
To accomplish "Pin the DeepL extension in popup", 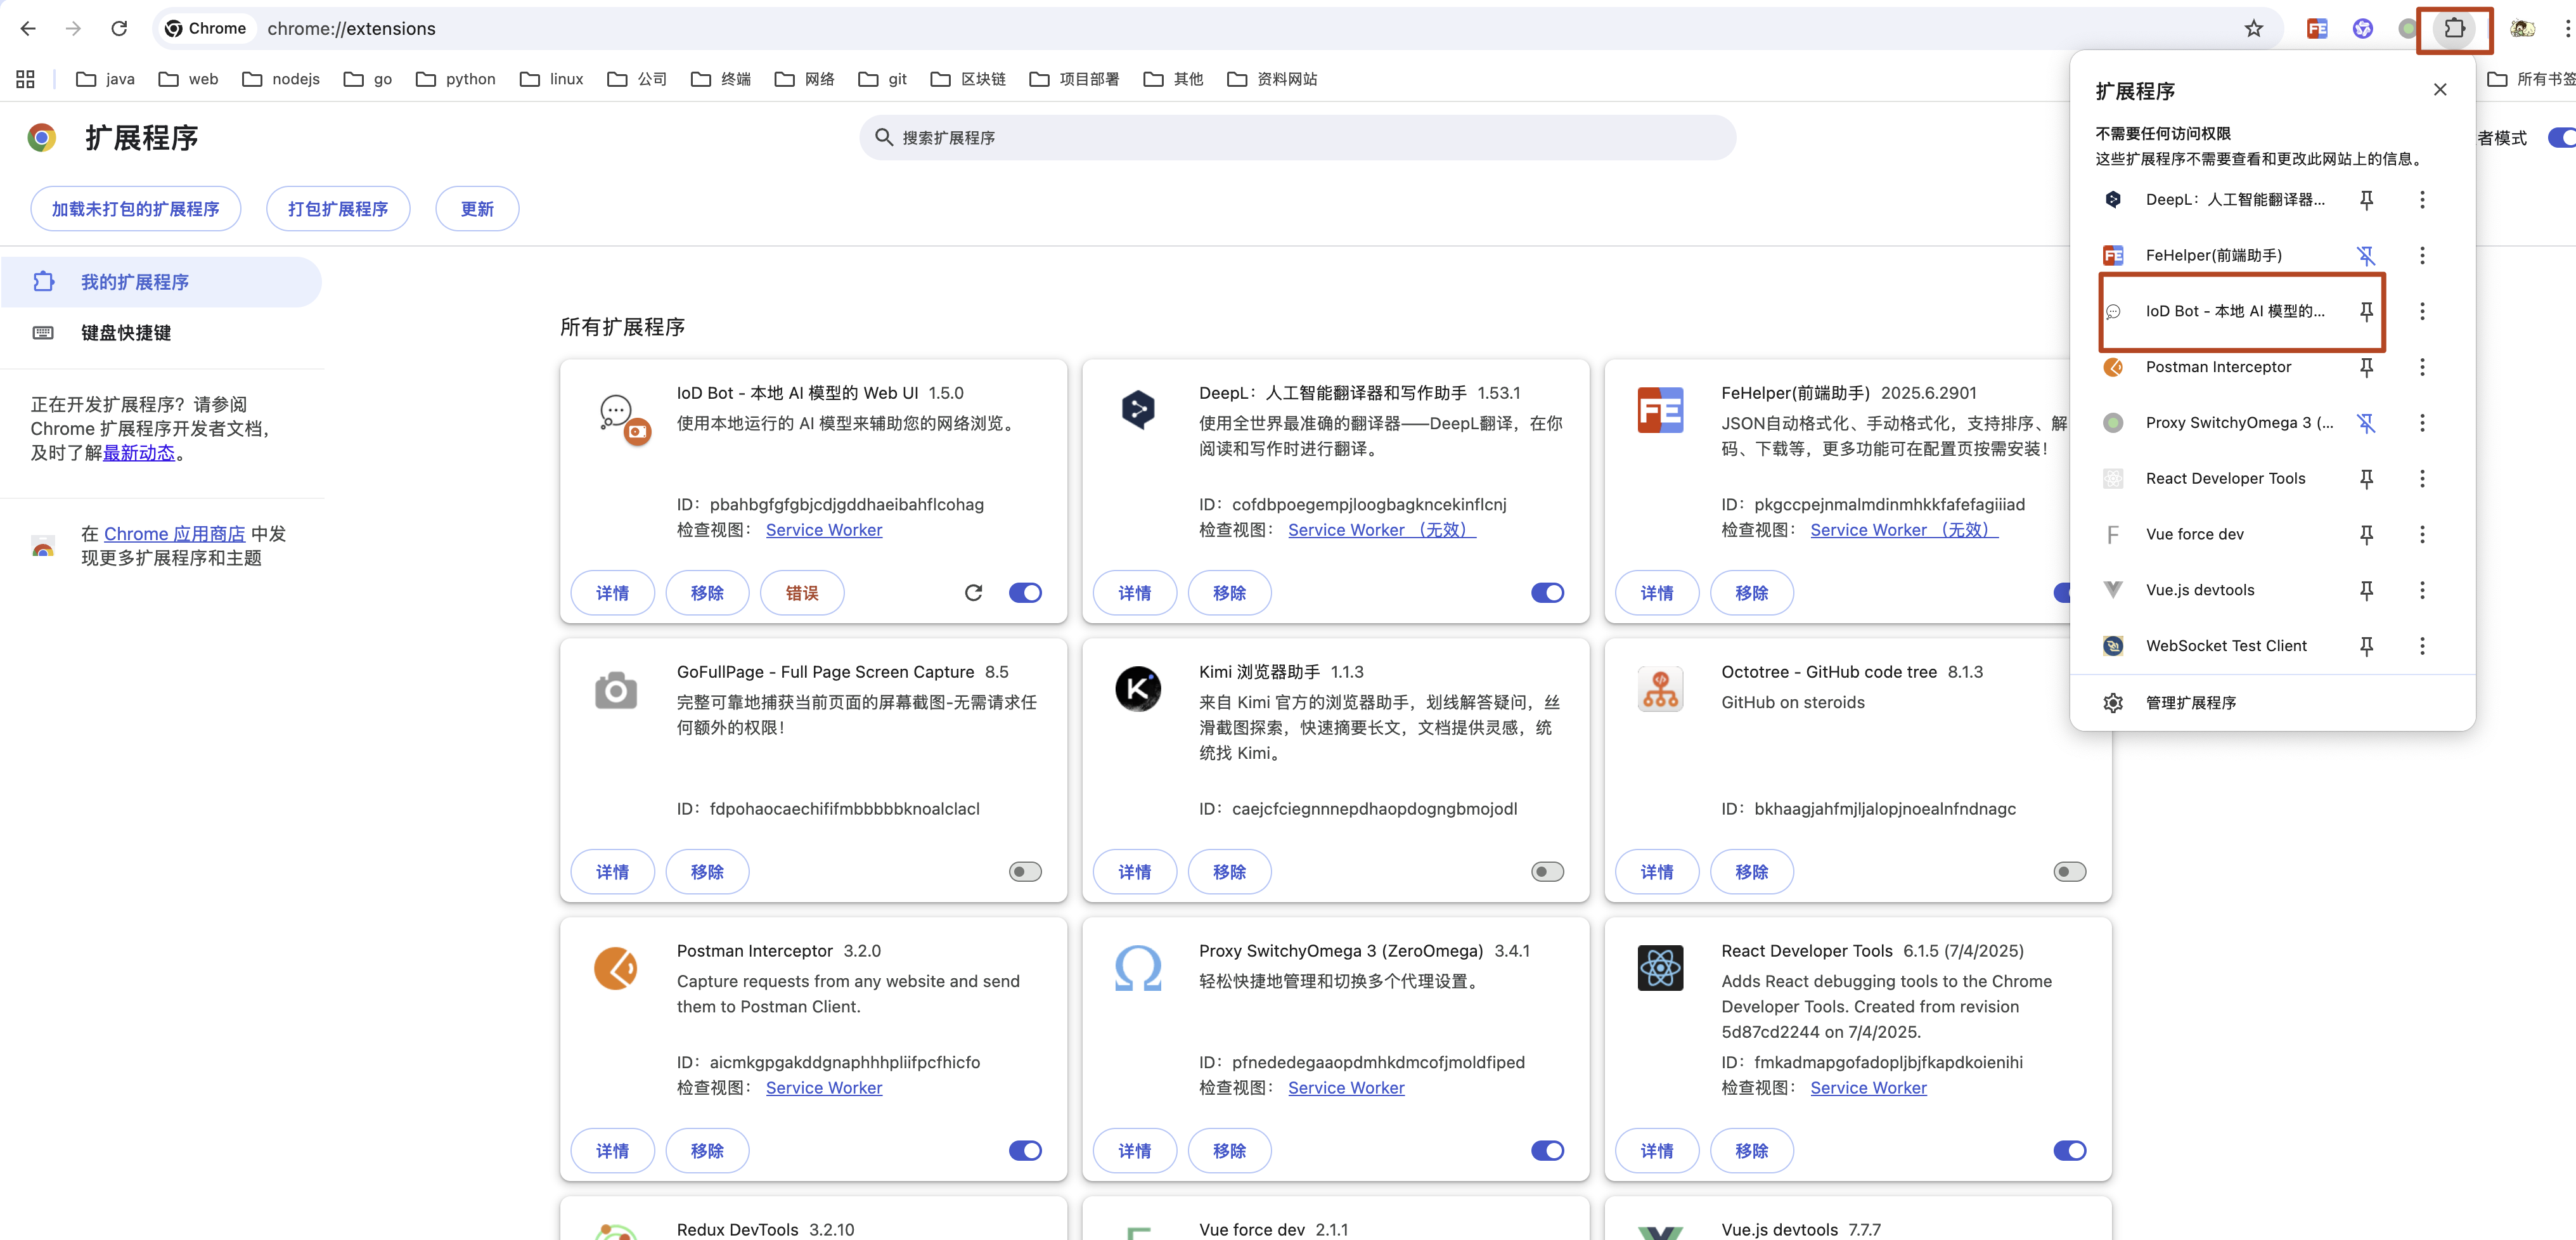I will pyautogui.click(x=2366, y=200).
